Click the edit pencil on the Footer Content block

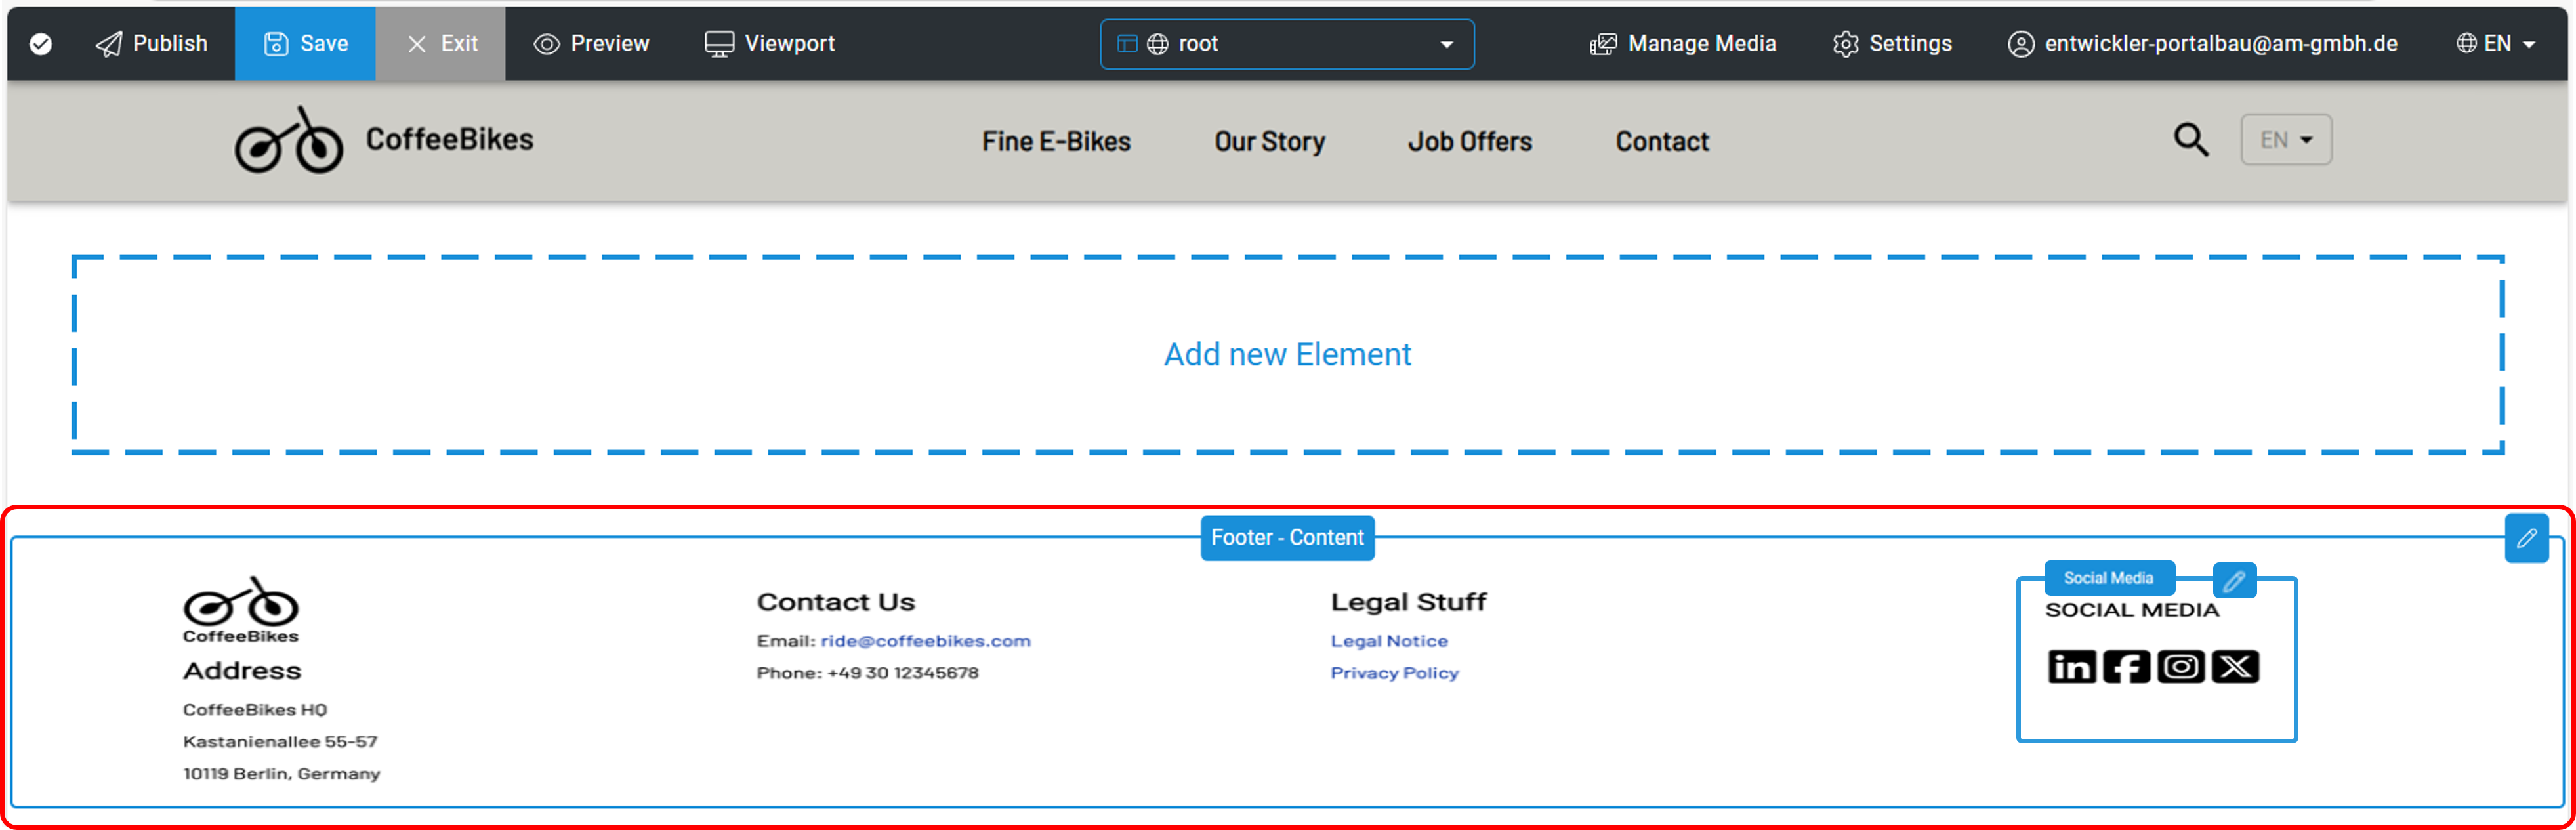click(x=2527, y=539)
